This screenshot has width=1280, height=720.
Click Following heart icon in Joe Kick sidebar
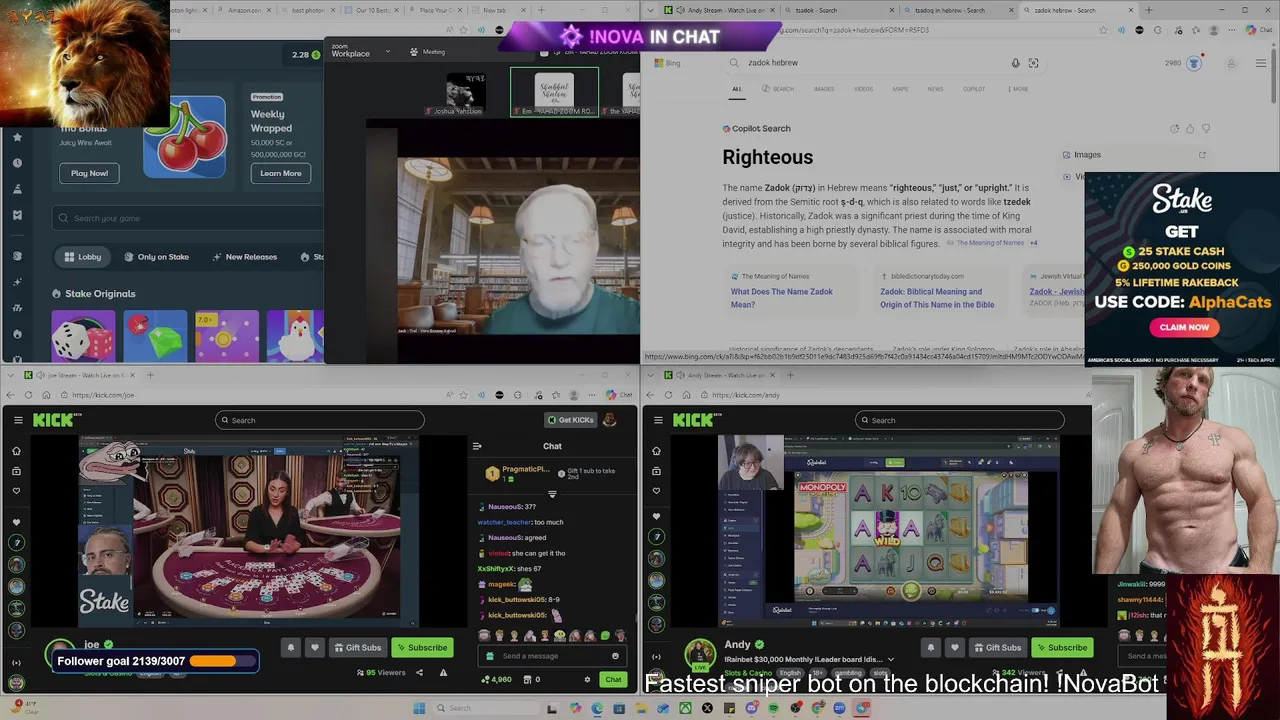pyautogui.click(x=16, y=491)
